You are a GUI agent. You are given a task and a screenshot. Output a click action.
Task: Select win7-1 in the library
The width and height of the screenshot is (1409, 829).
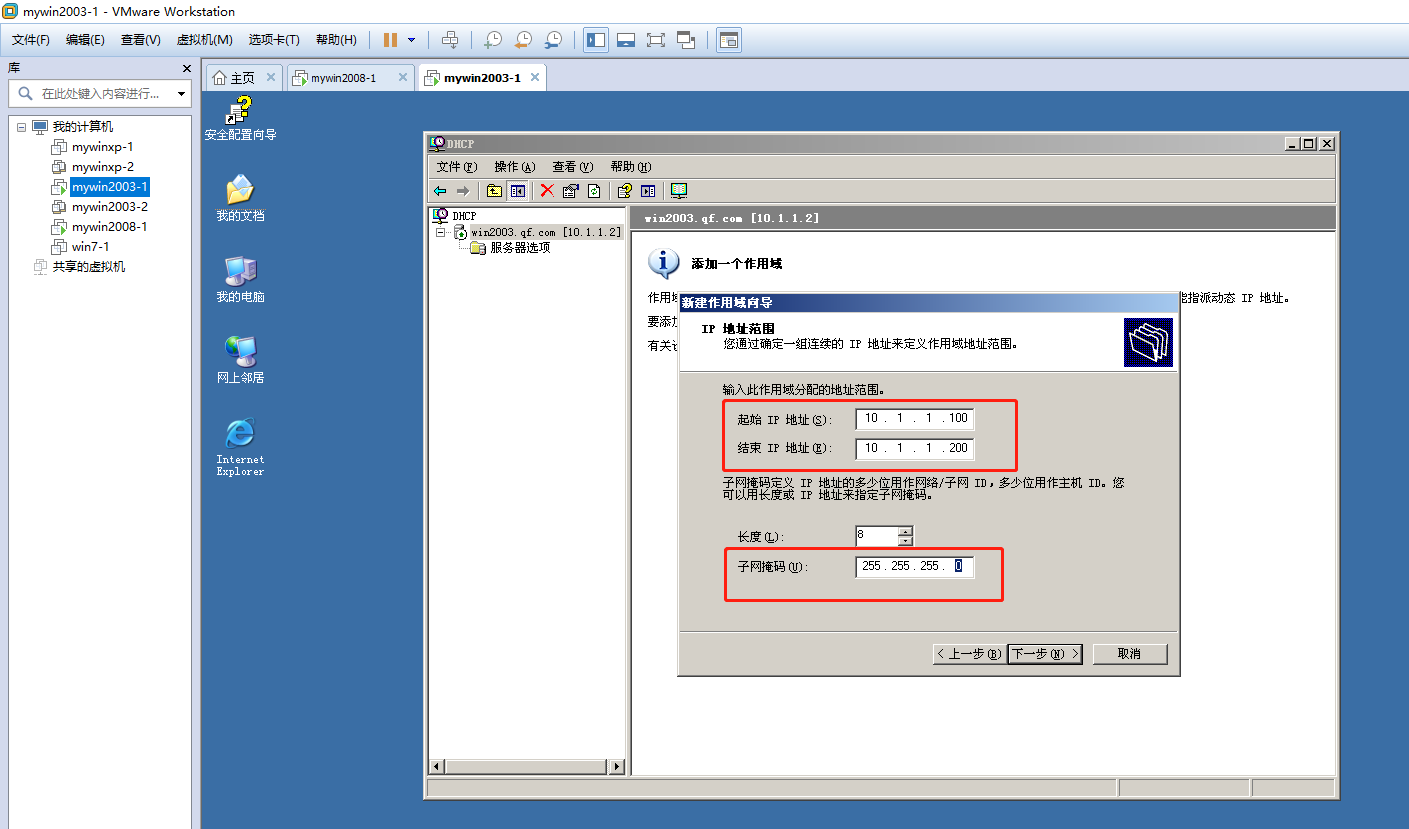pos(90,247)
